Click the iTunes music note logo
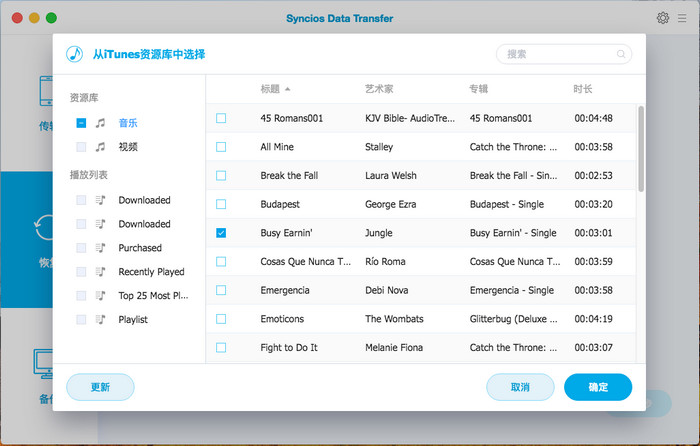Image resolution: width=700 pixels, height=446 pixels. 75,54
